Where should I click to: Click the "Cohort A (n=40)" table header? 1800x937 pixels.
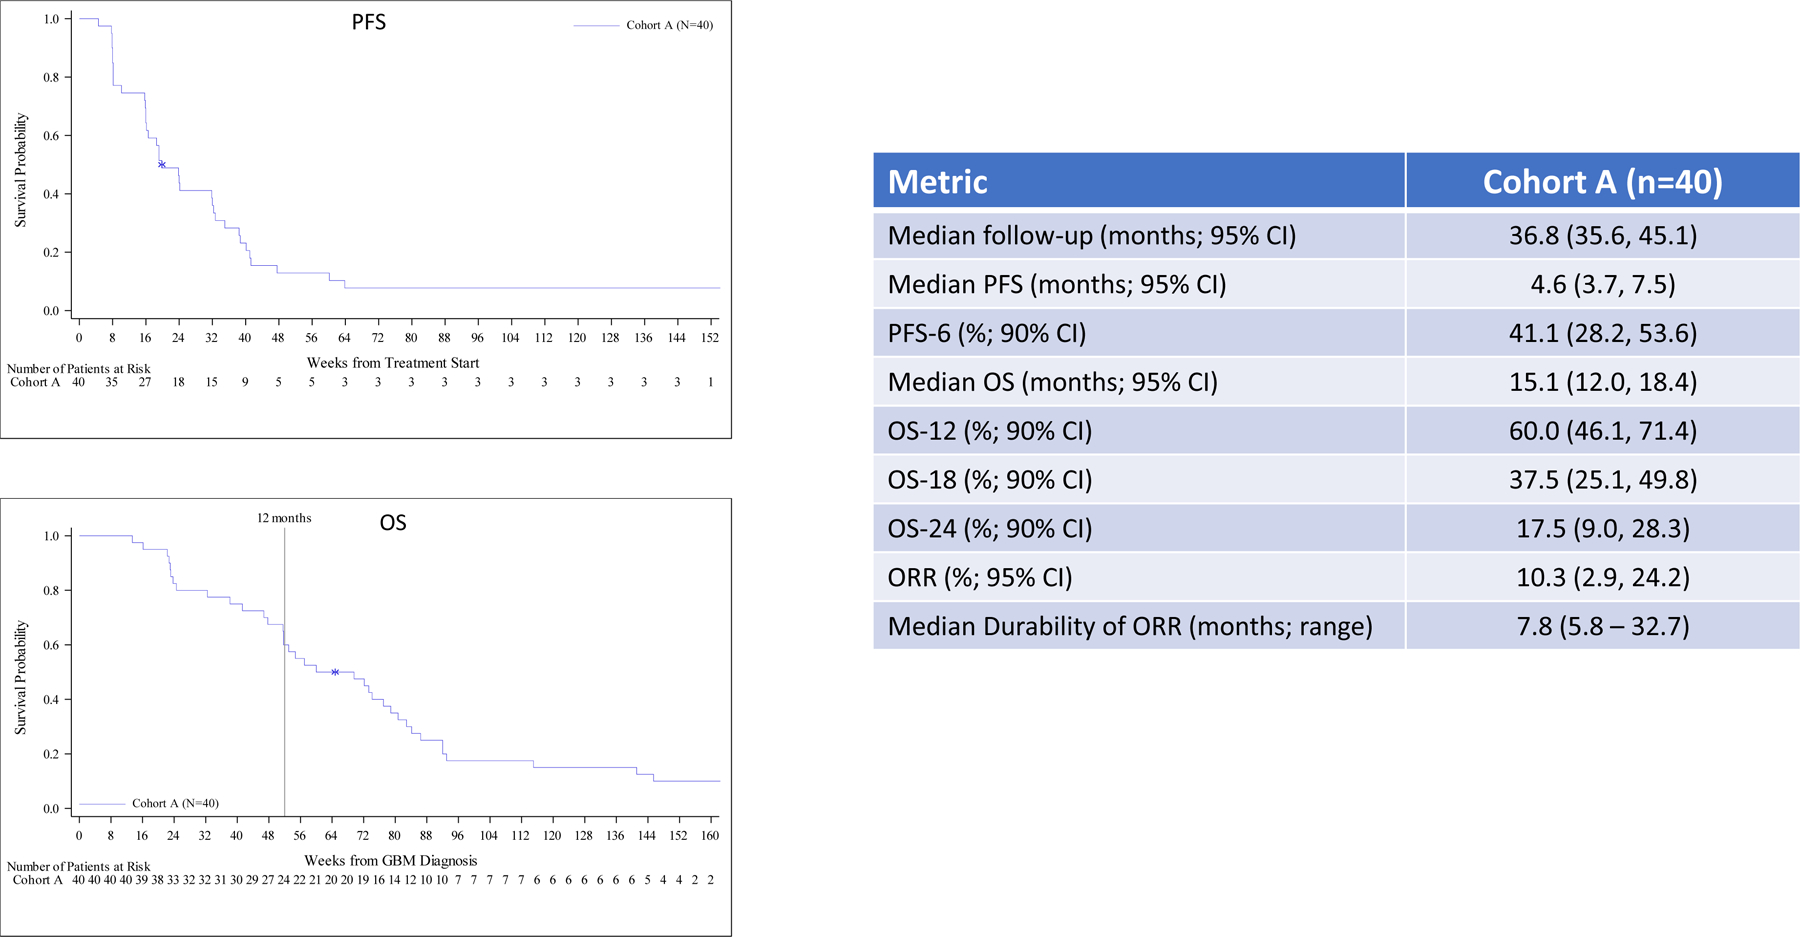(1602, 182)
